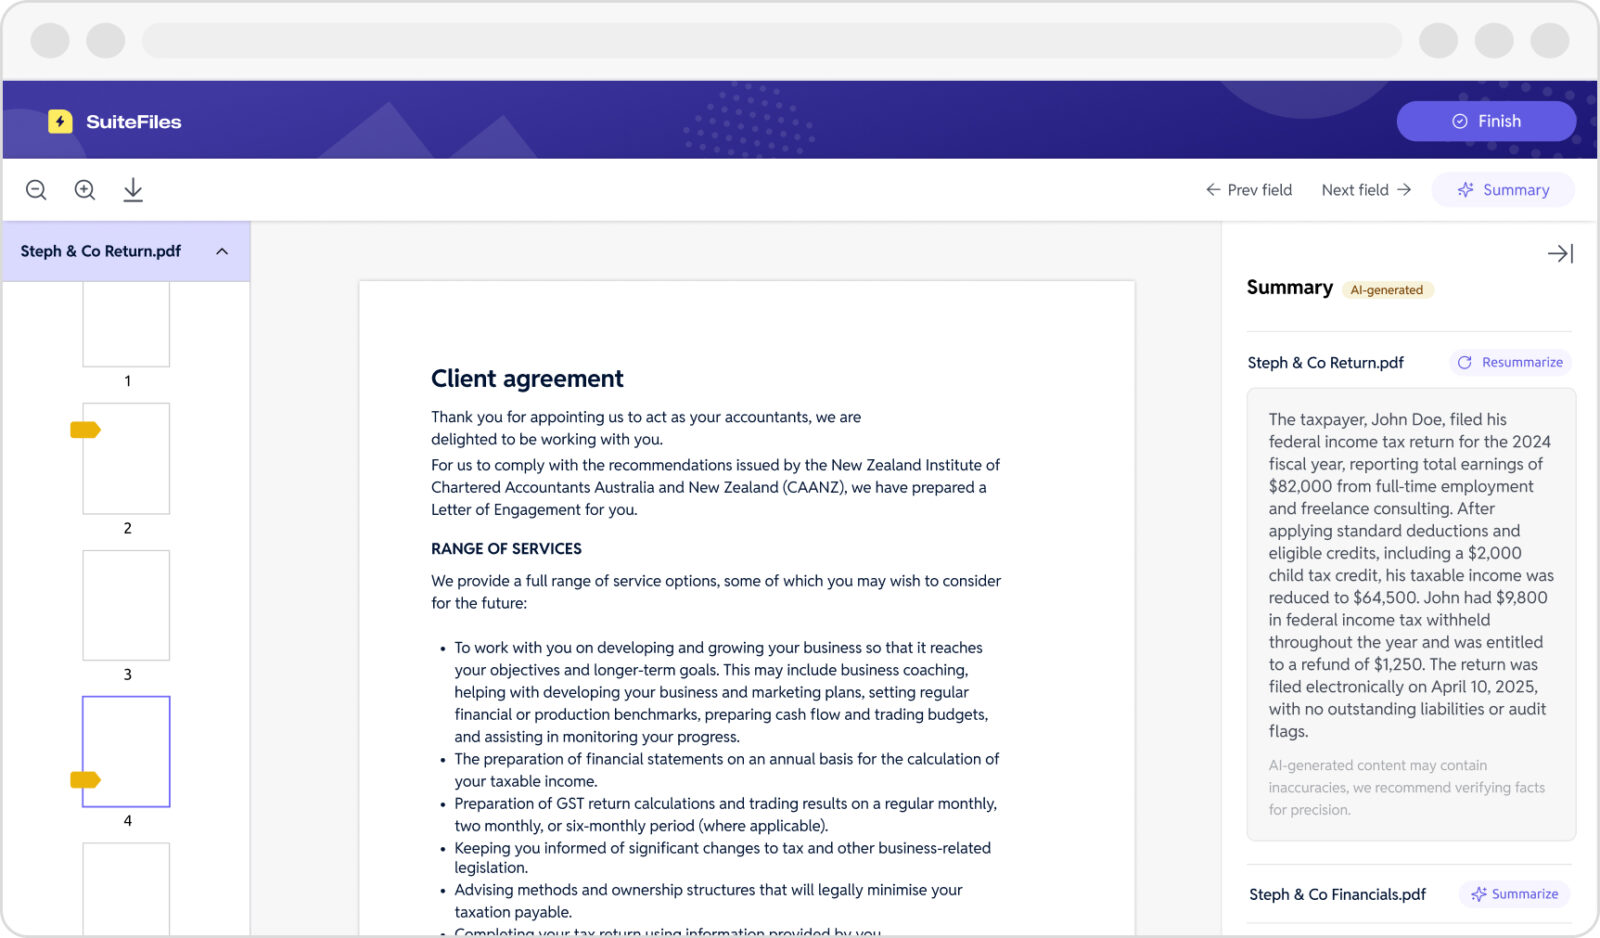Click the zoom out magnifier icon
1600x938 pixels.
36,190
